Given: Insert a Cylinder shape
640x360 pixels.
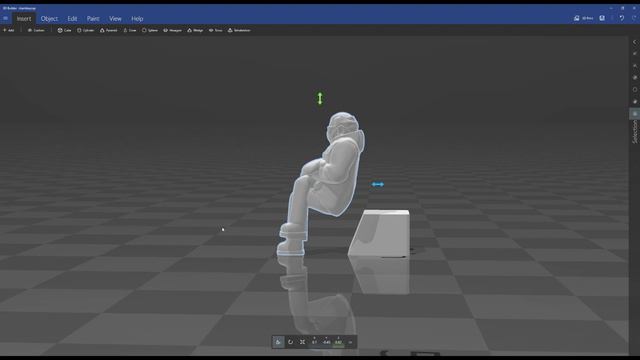Looking at the screenshot, I should coord(86,30).
